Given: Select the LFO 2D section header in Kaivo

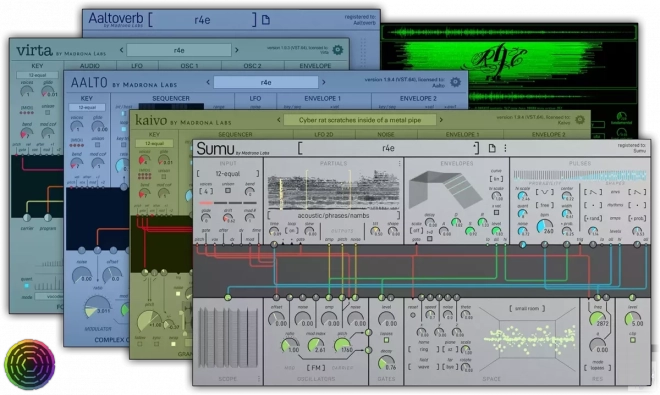Looking at the screenshot, I should [x=323, y=135].
